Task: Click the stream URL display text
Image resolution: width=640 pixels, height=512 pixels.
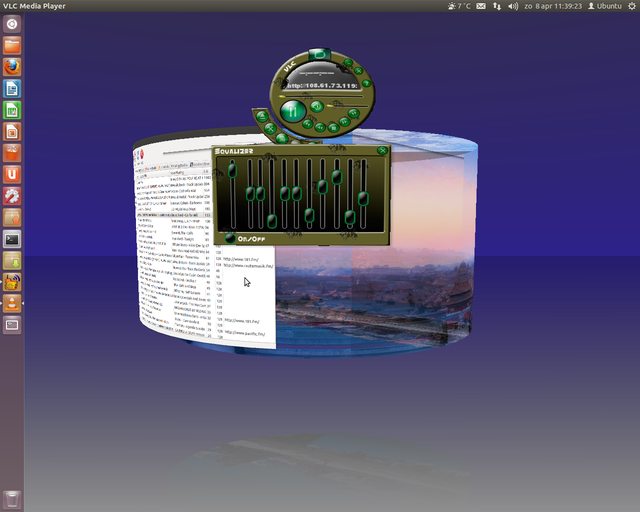Action: (x=322, y=86)
